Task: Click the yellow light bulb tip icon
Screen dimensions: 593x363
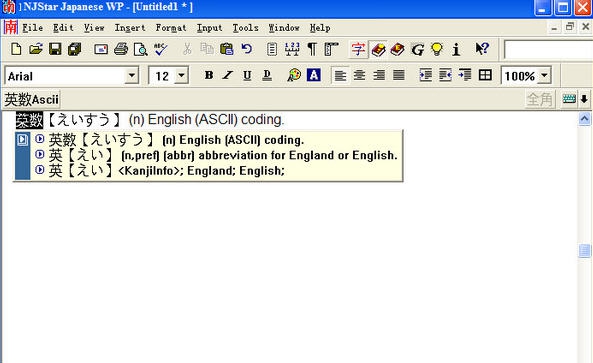Action: 437,49
